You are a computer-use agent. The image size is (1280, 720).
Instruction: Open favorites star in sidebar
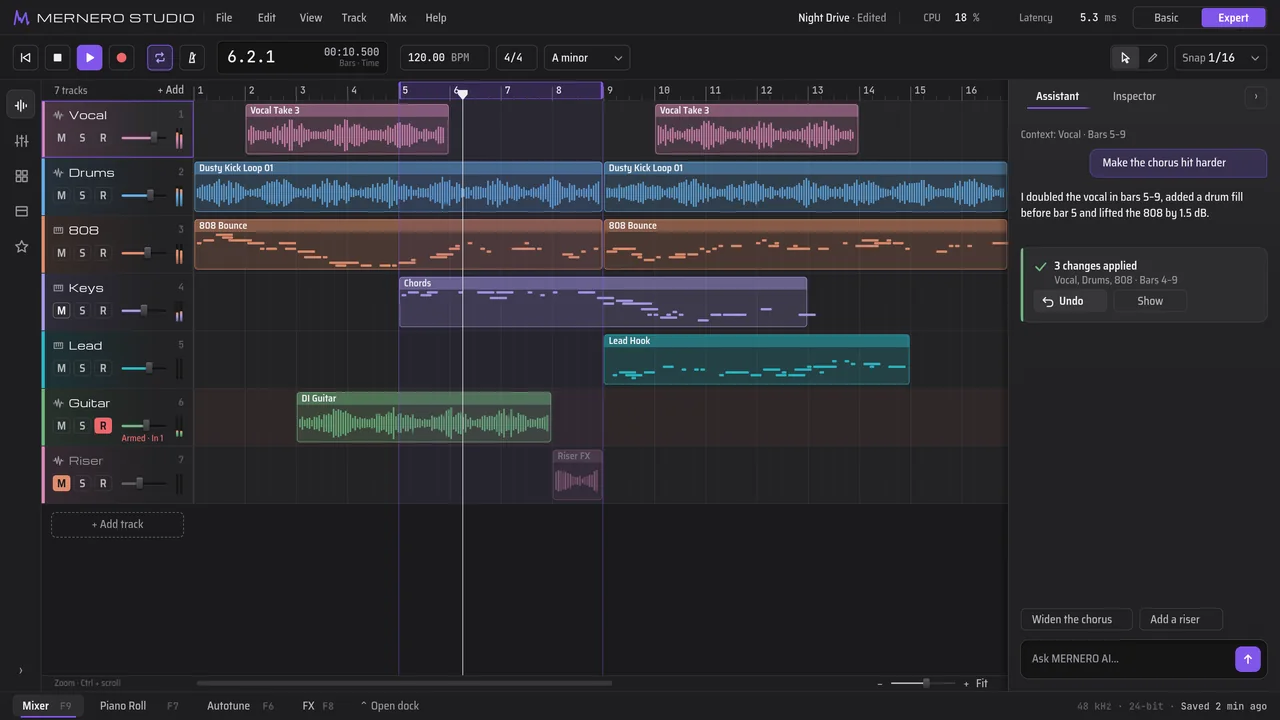click(x=21, y=246)
